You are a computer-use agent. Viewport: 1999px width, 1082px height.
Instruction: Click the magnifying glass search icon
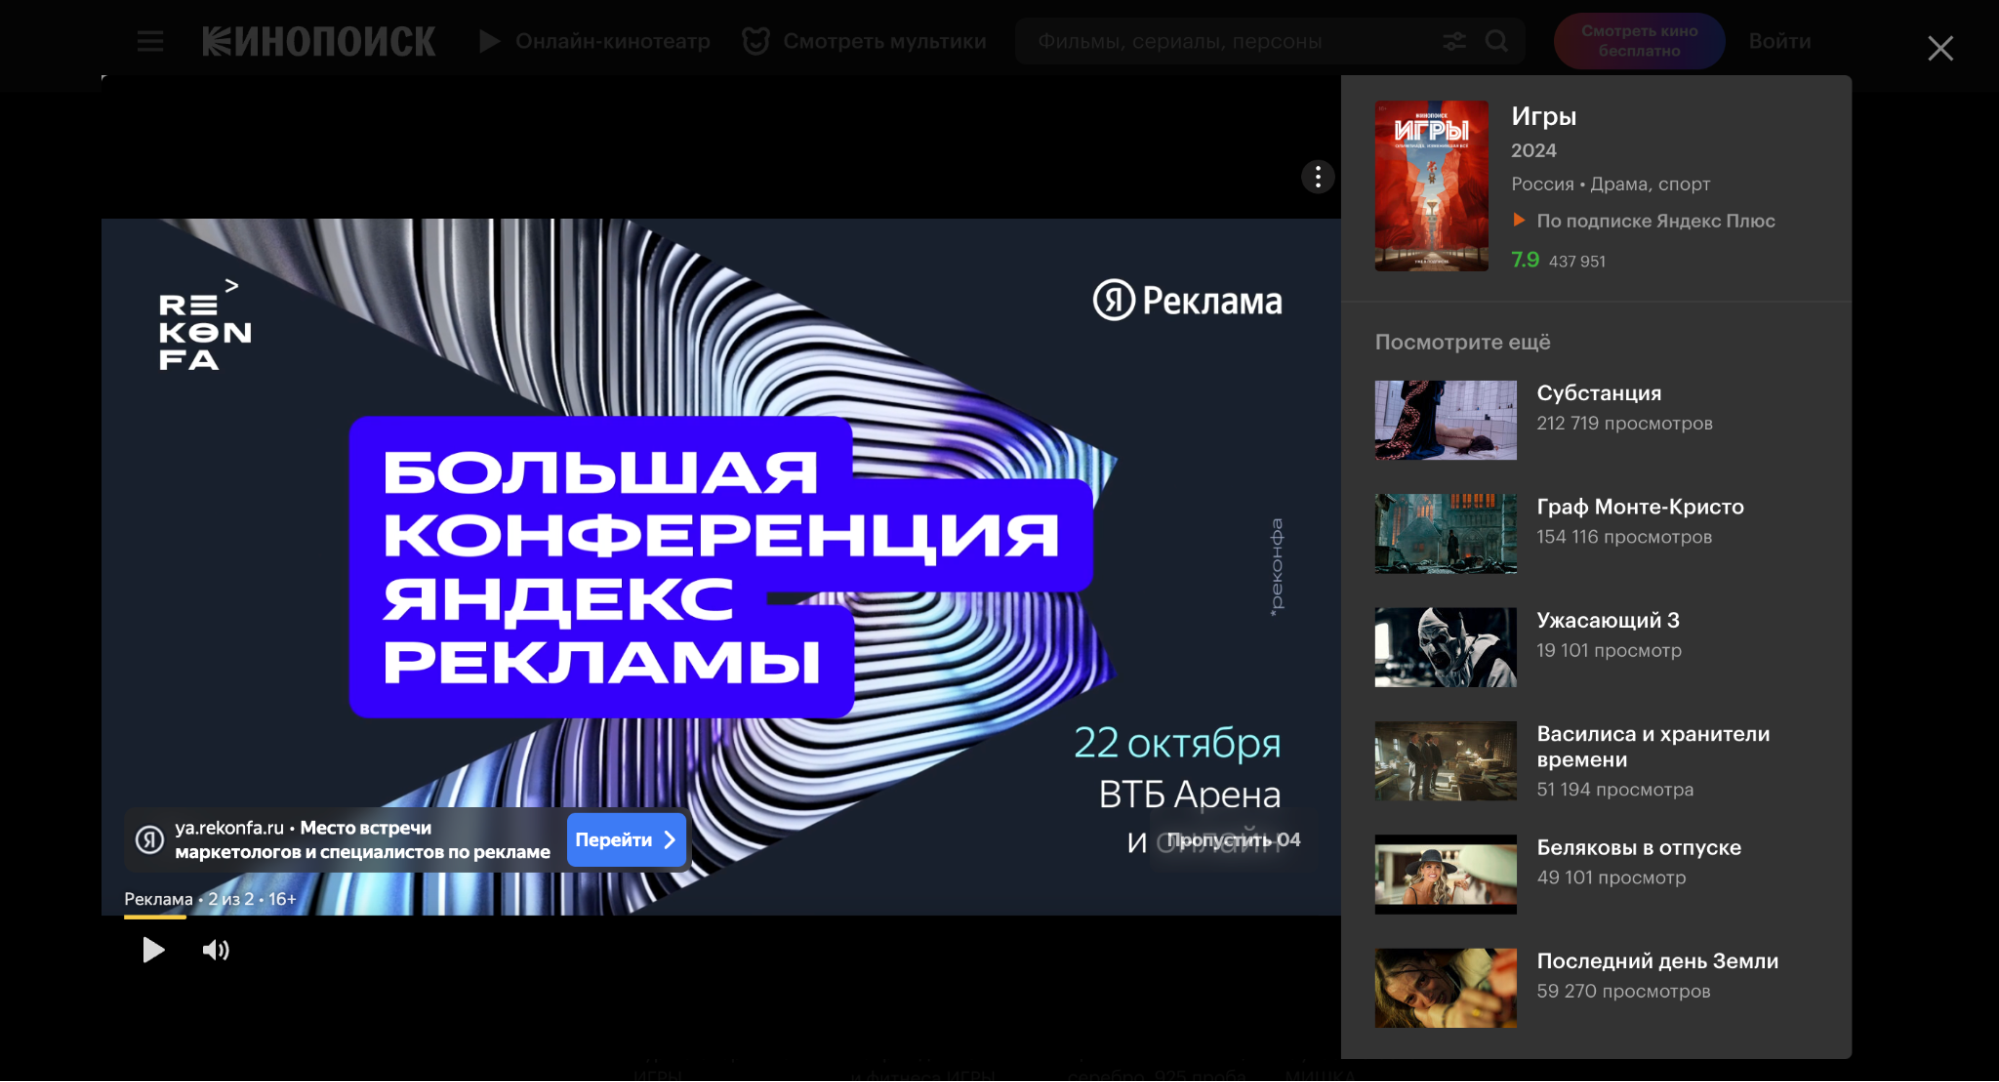pyautogui.click(x=1496, y=41)
